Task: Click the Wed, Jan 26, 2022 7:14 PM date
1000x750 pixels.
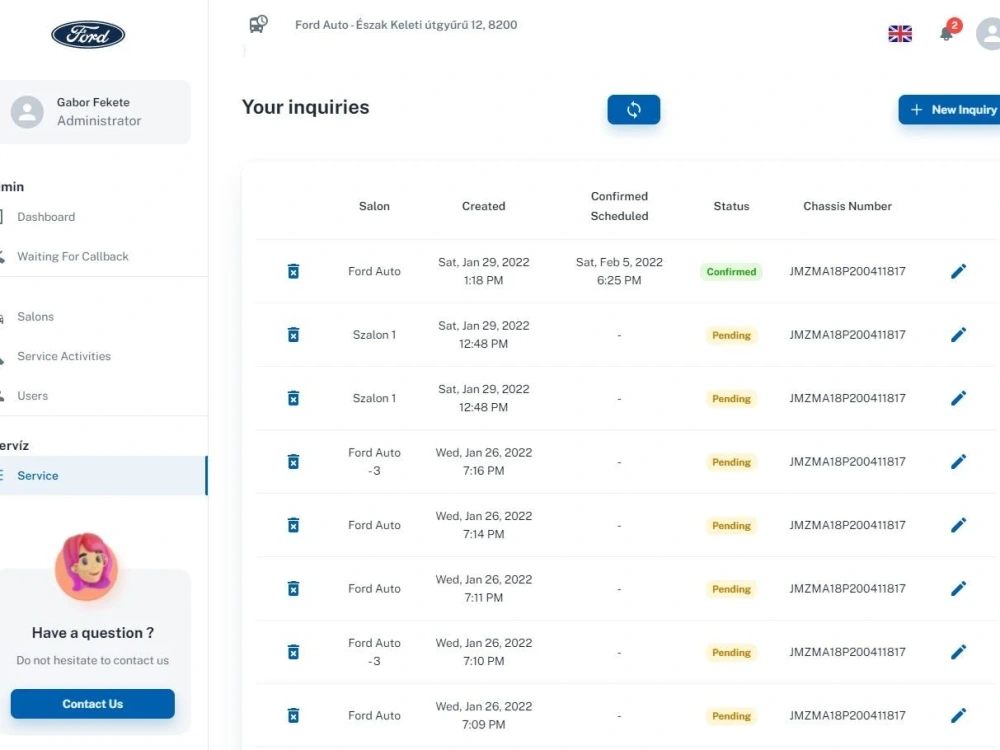Action: [x=483, y=525]
